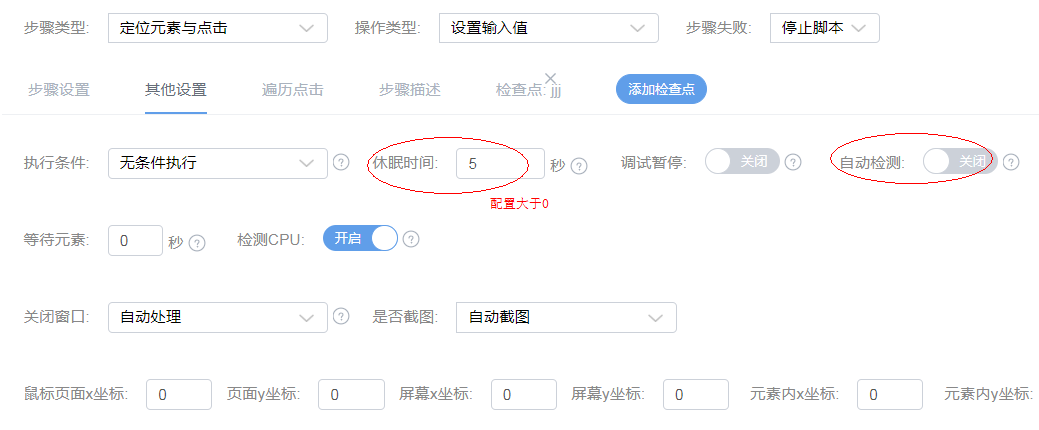This screenshot has width=1039, height=430.
Task: Click the help icon beside 关闭窗口 dropdown
Action: [x=341, y=317]
